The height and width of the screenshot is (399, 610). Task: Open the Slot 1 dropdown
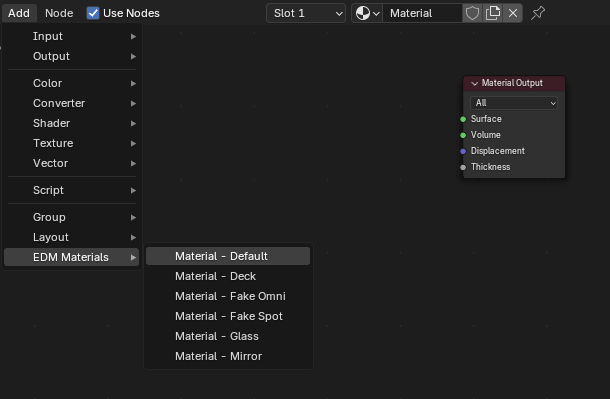[306, 13]
